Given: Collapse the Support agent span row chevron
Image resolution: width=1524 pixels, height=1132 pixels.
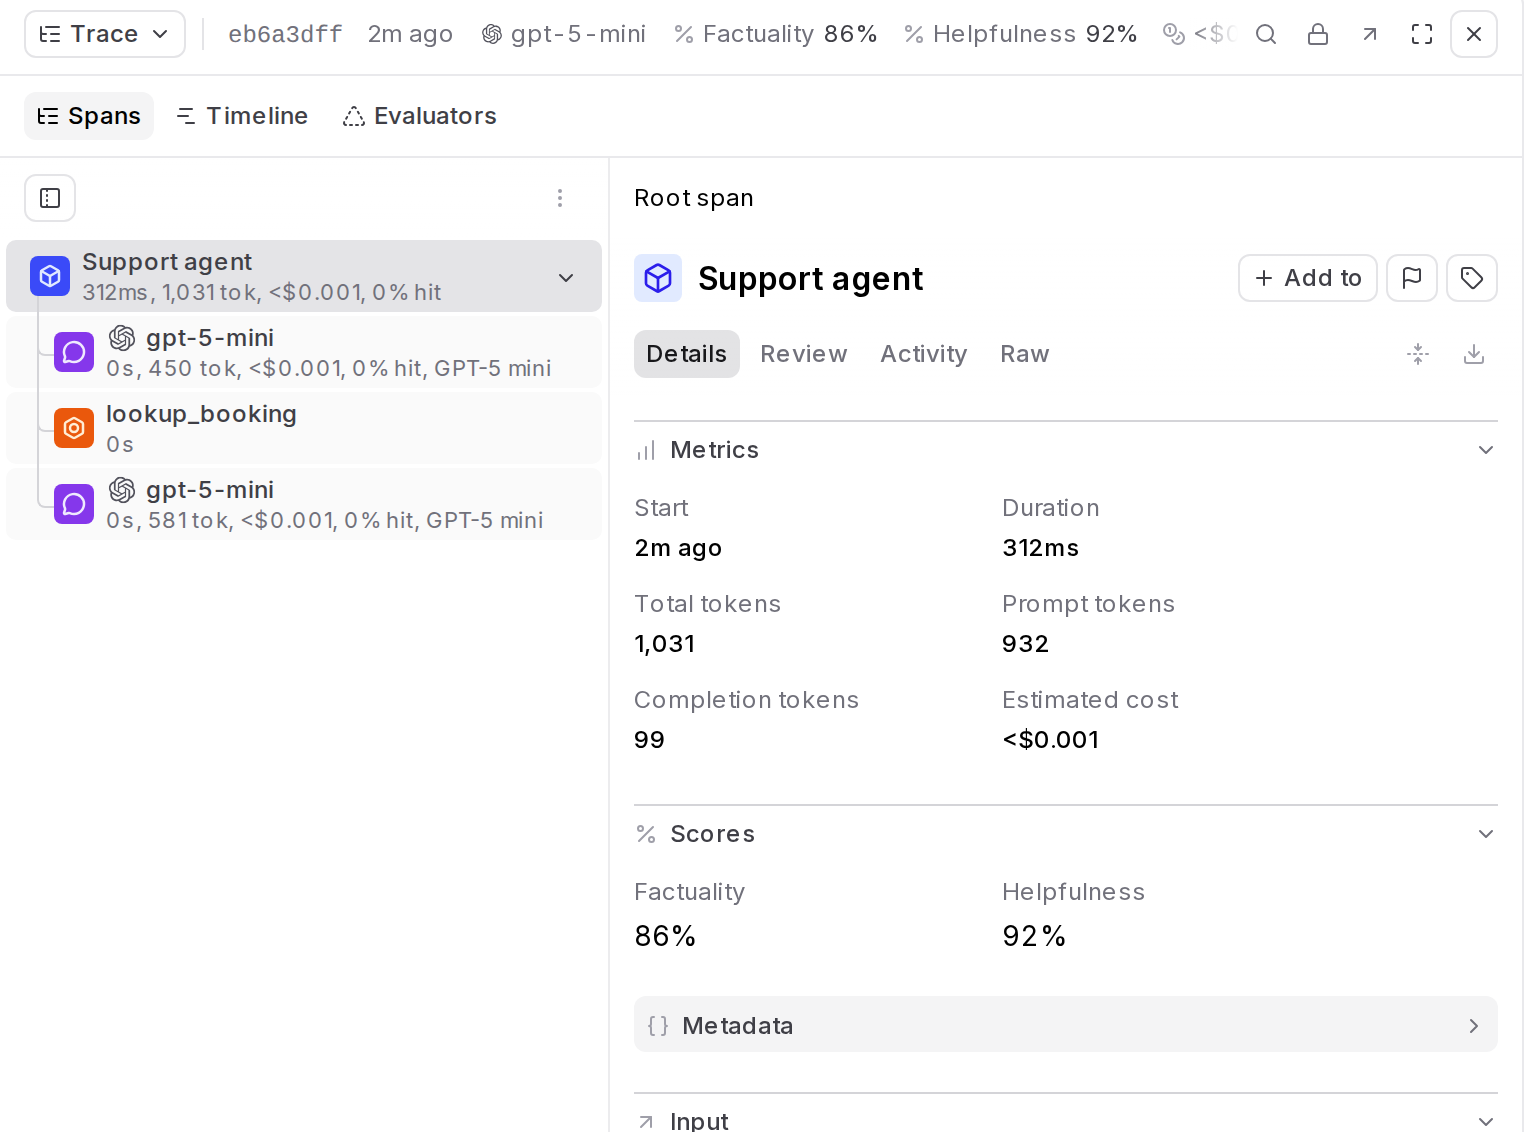Looking at the screenshot, I should (566, 277).
